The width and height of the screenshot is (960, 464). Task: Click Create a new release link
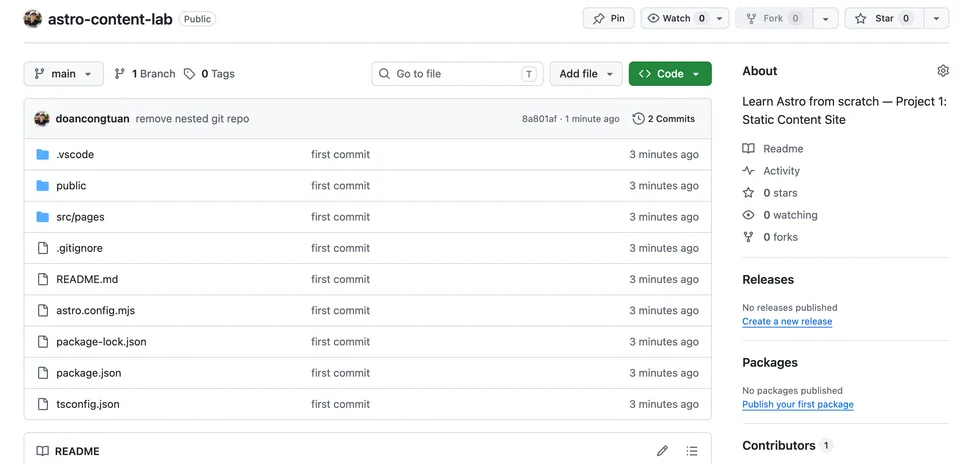[787, 321]
